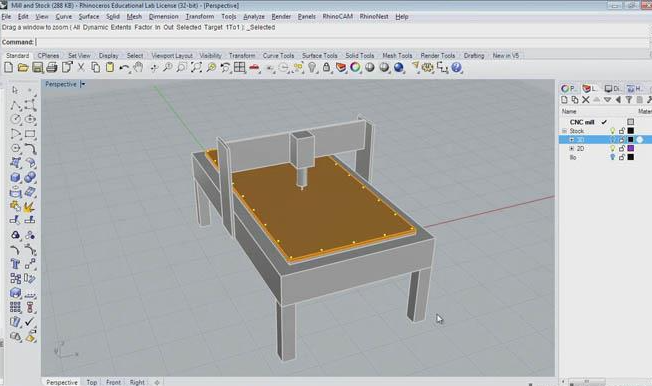Click the Selected option in command prompt

tap(189, 27)
